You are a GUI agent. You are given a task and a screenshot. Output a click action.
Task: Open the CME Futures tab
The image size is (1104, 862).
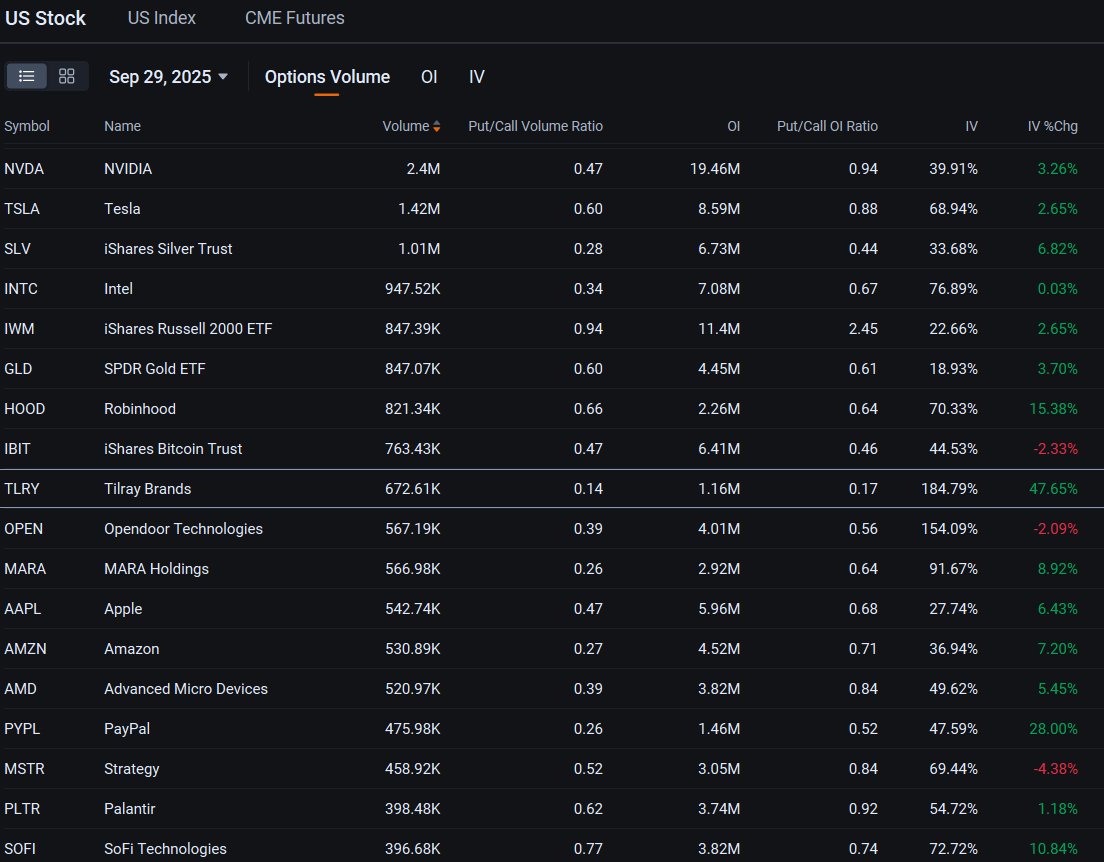294,18
